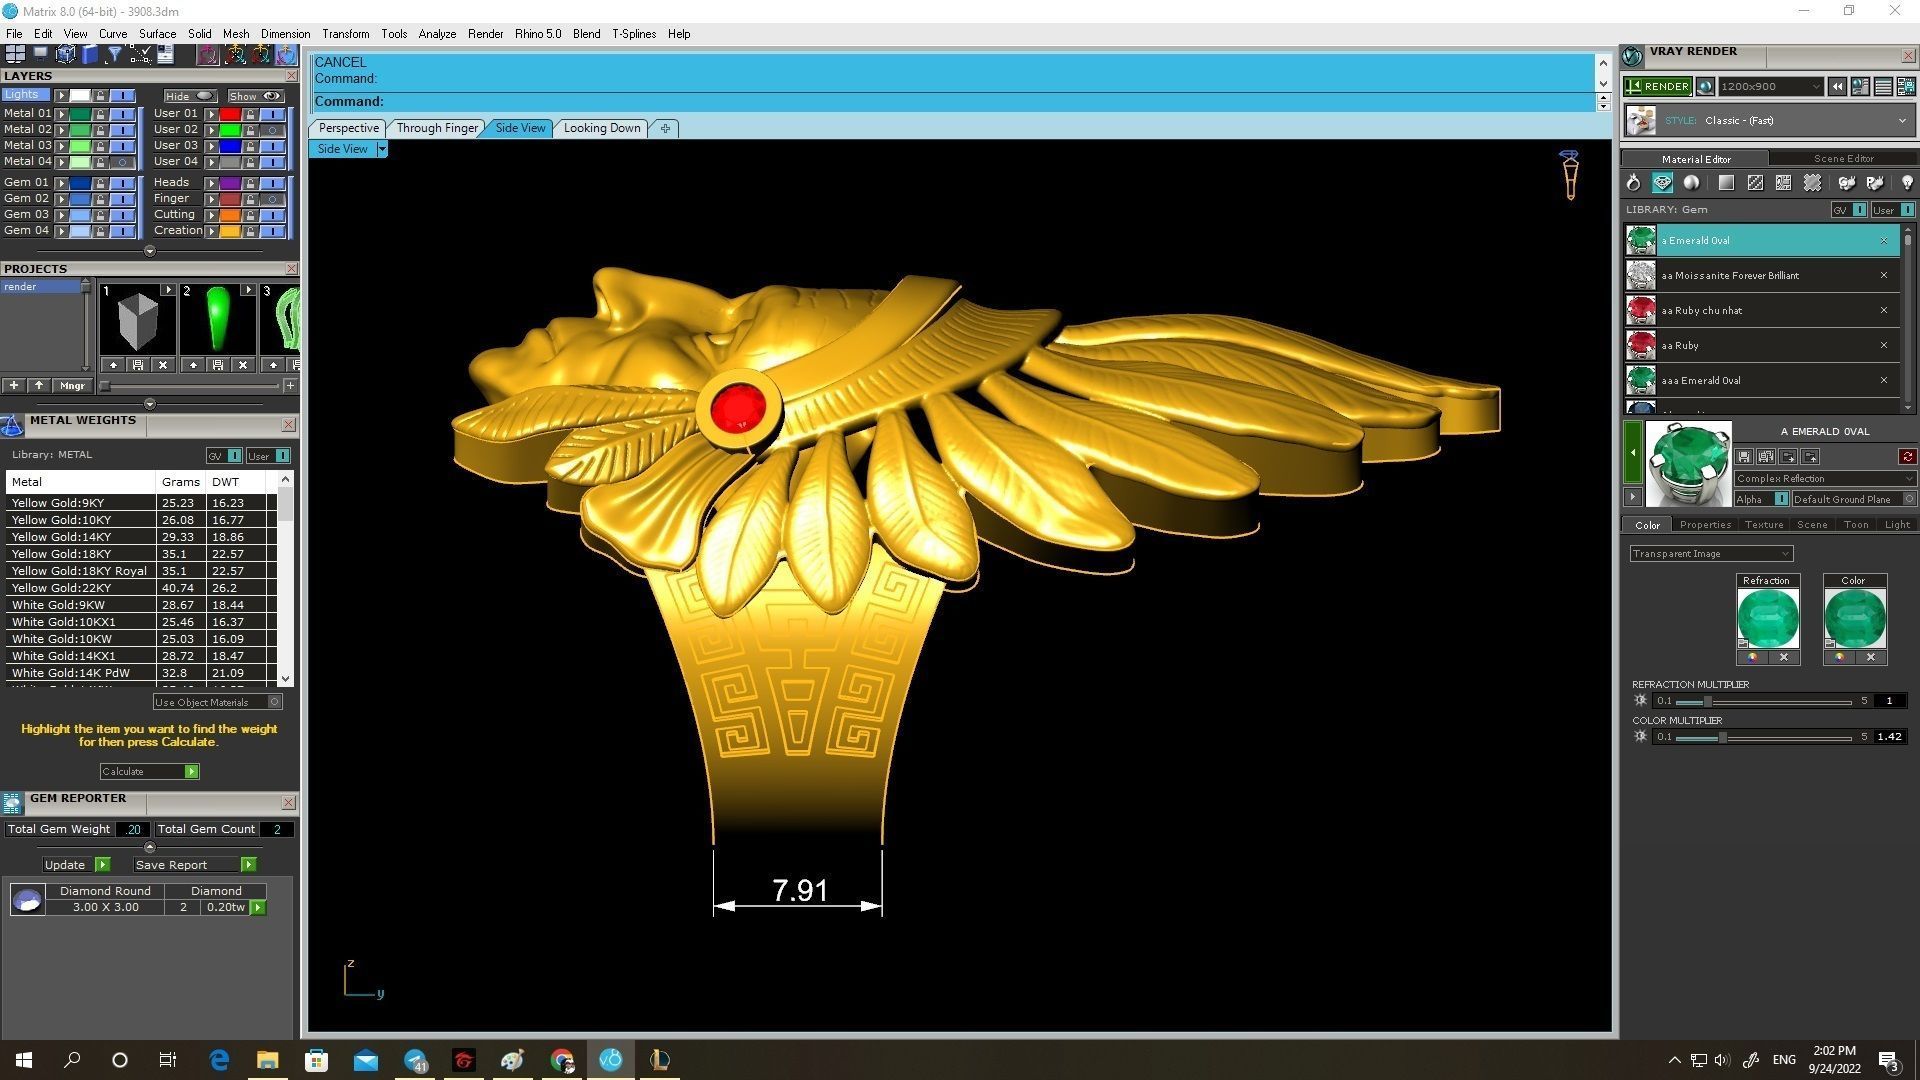Switch to the Perspective viewport tab
This screenshot has height=1080, width=1920.
[x=348, y=128]
